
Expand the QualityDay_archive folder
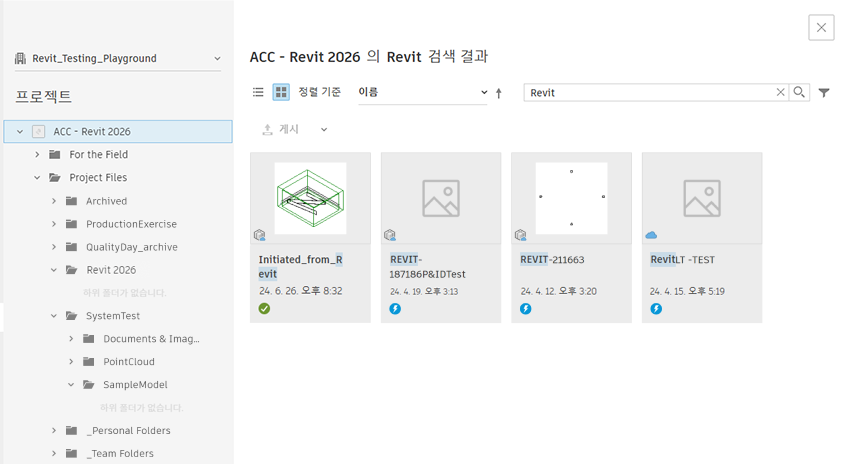click(54, 247)
